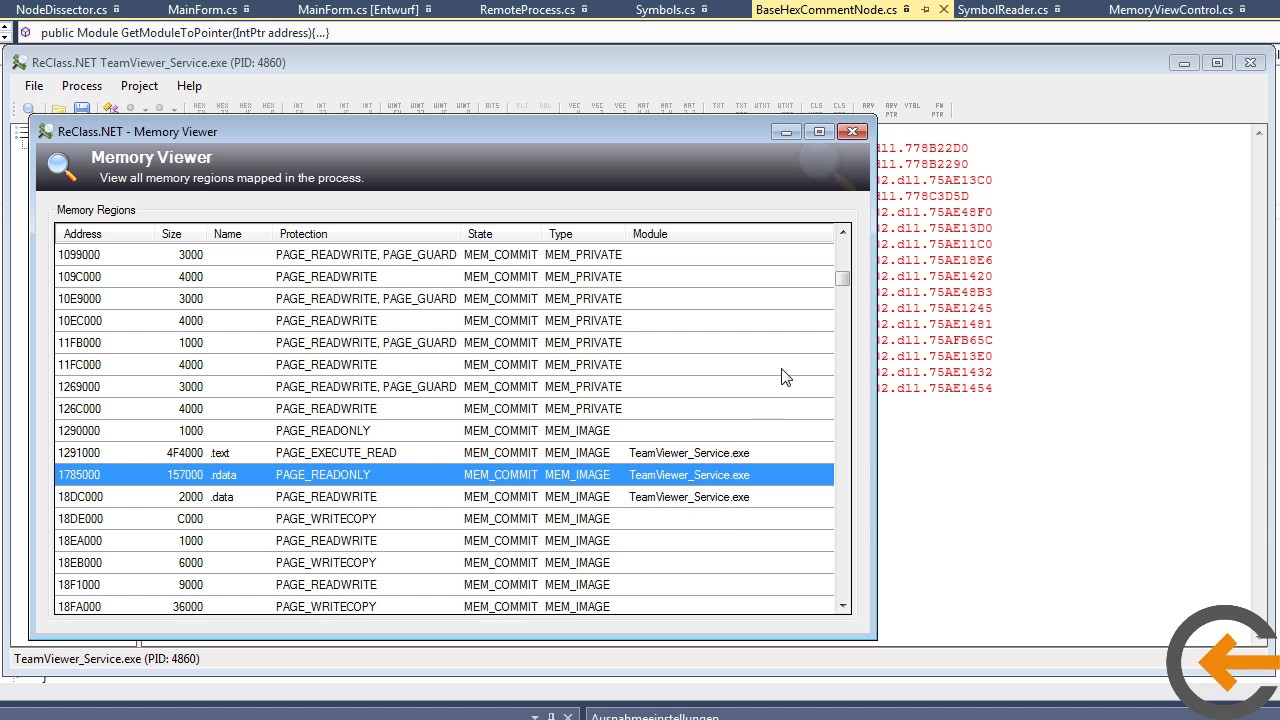
Task: Select the memory region row 10E9000
Action: tap(444, 299)
